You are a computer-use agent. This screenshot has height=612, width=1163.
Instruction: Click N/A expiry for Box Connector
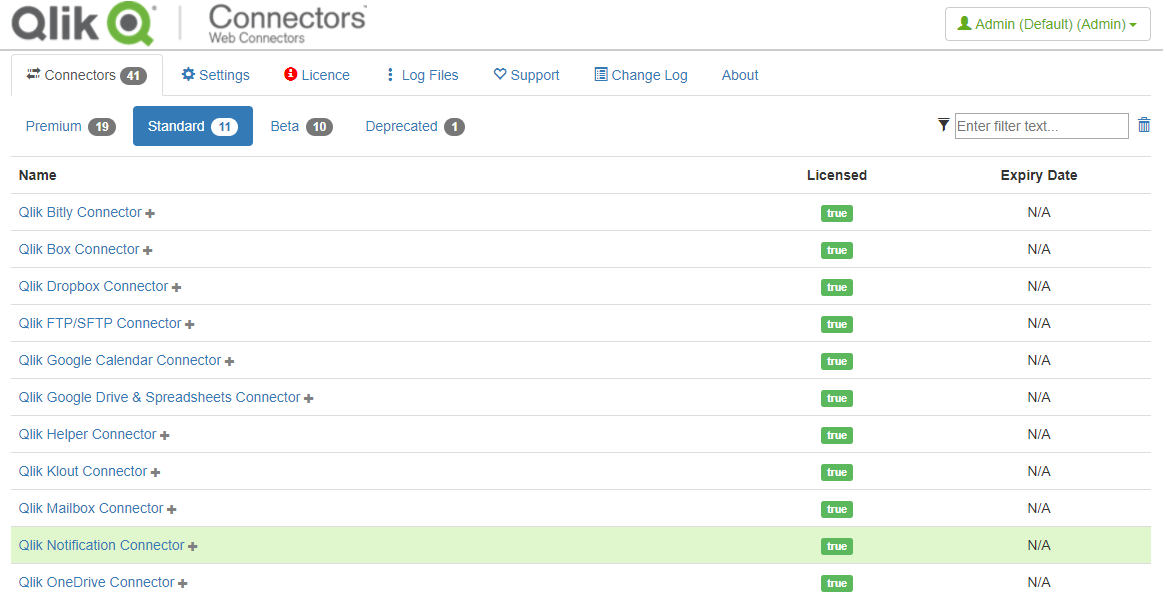[x=1038, y=249]
